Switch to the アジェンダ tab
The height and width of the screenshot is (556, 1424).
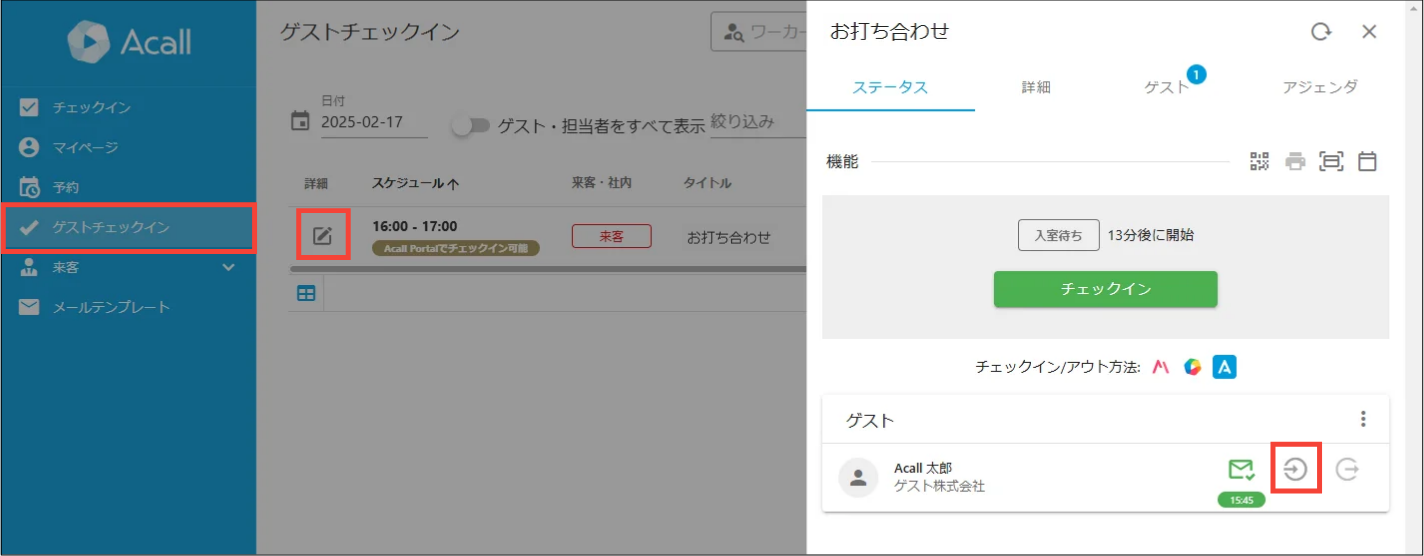pos(1320,87)
